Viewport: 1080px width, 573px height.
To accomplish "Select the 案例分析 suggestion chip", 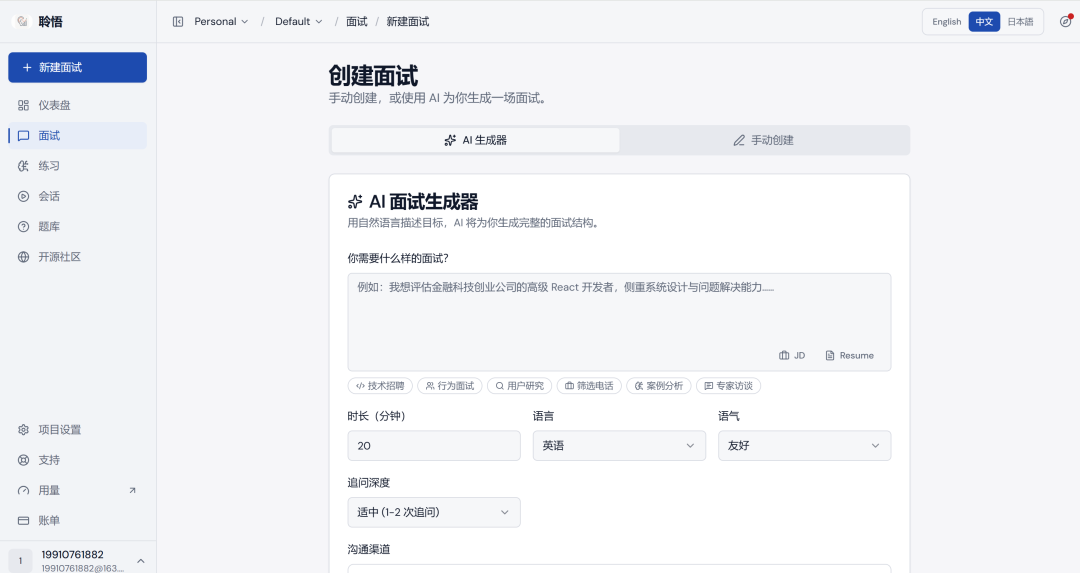I will coord(658,386).
